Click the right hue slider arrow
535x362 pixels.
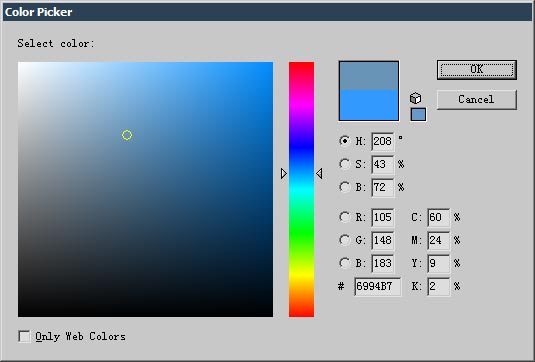click(x=319, y=174)
